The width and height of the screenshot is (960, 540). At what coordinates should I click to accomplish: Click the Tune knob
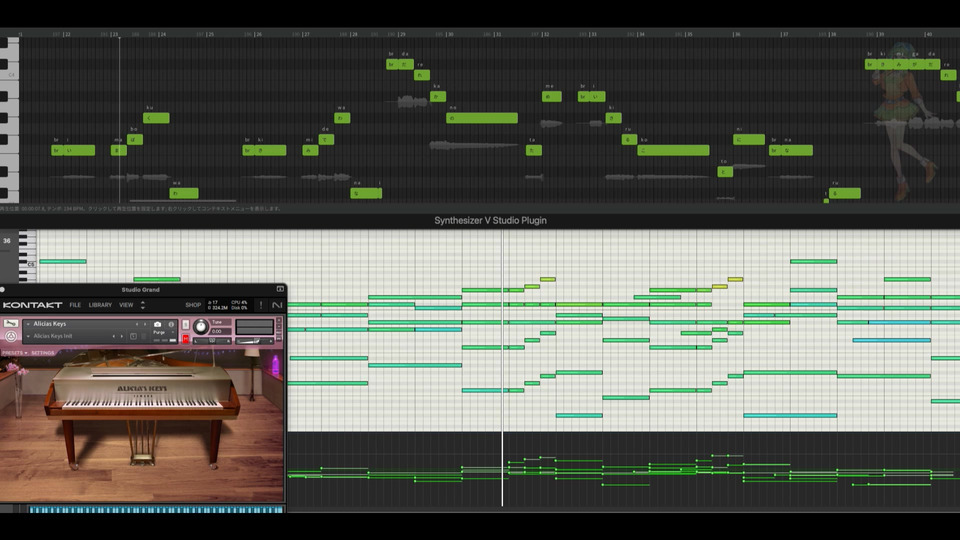pyautogui.click(x=201, y=327)
